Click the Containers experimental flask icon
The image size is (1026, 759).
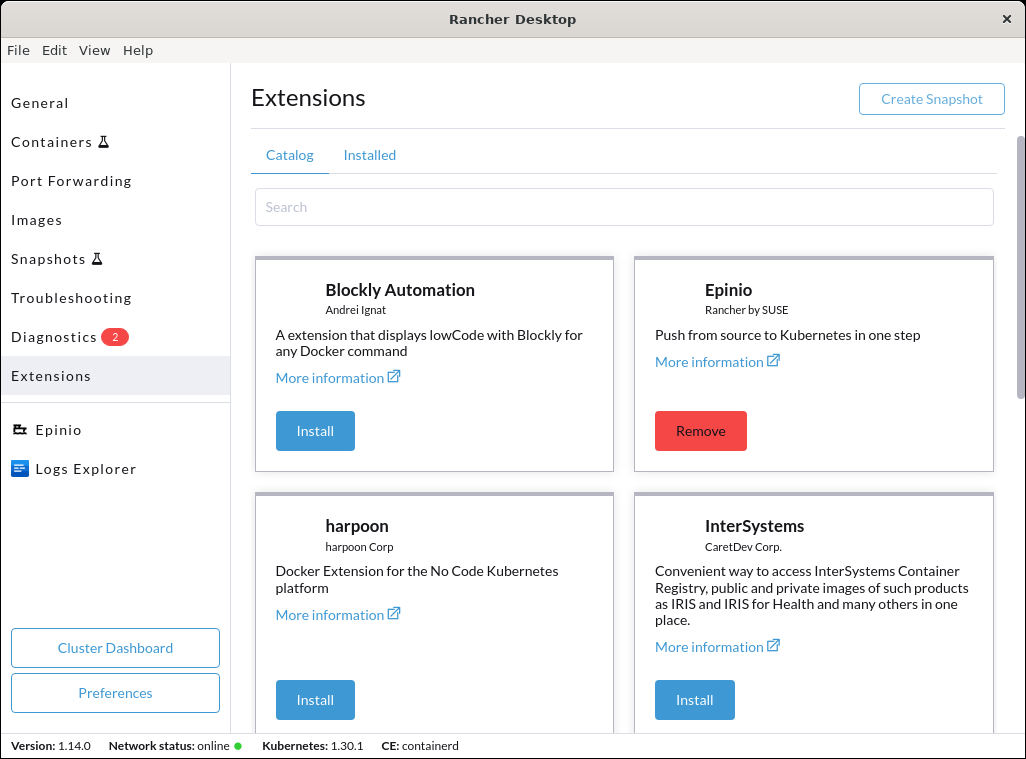[x=103, y=142]
